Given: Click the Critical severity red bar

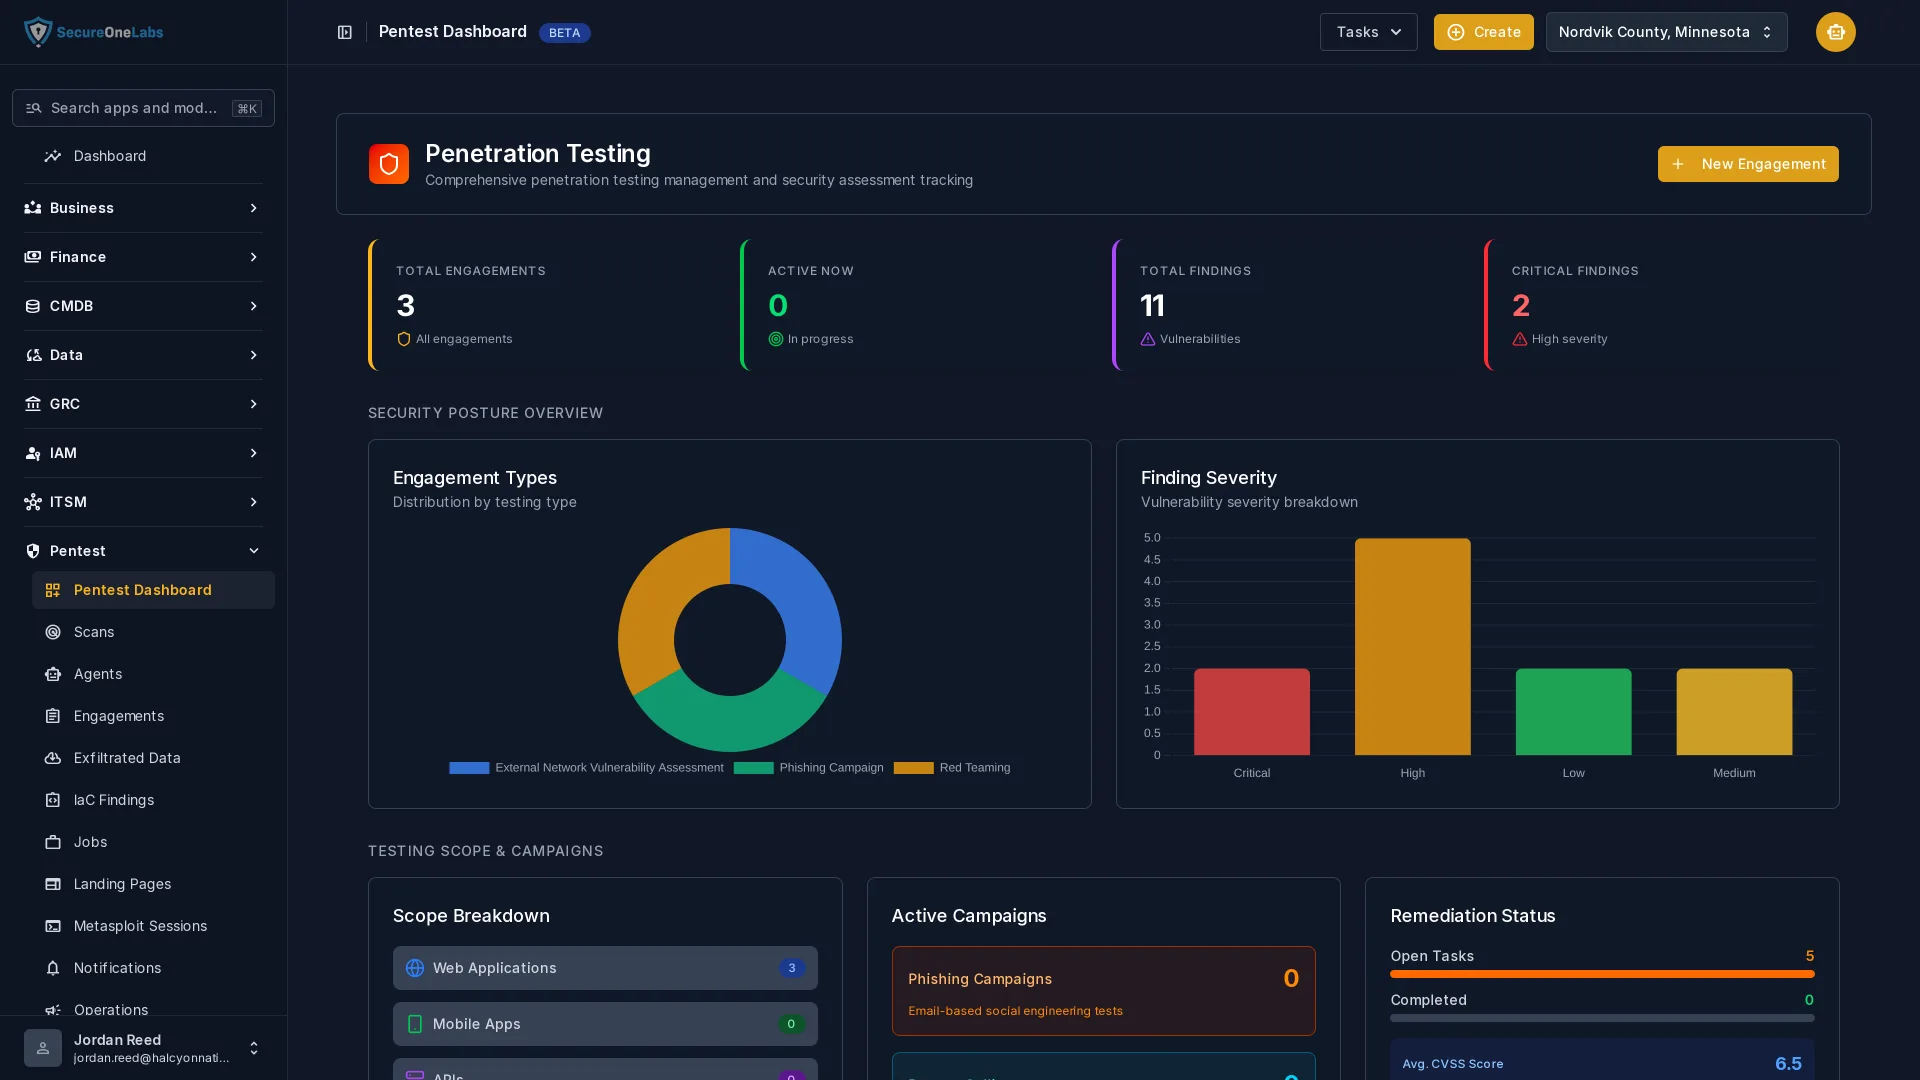Looking at the screenshot, I should point(1251,712).
